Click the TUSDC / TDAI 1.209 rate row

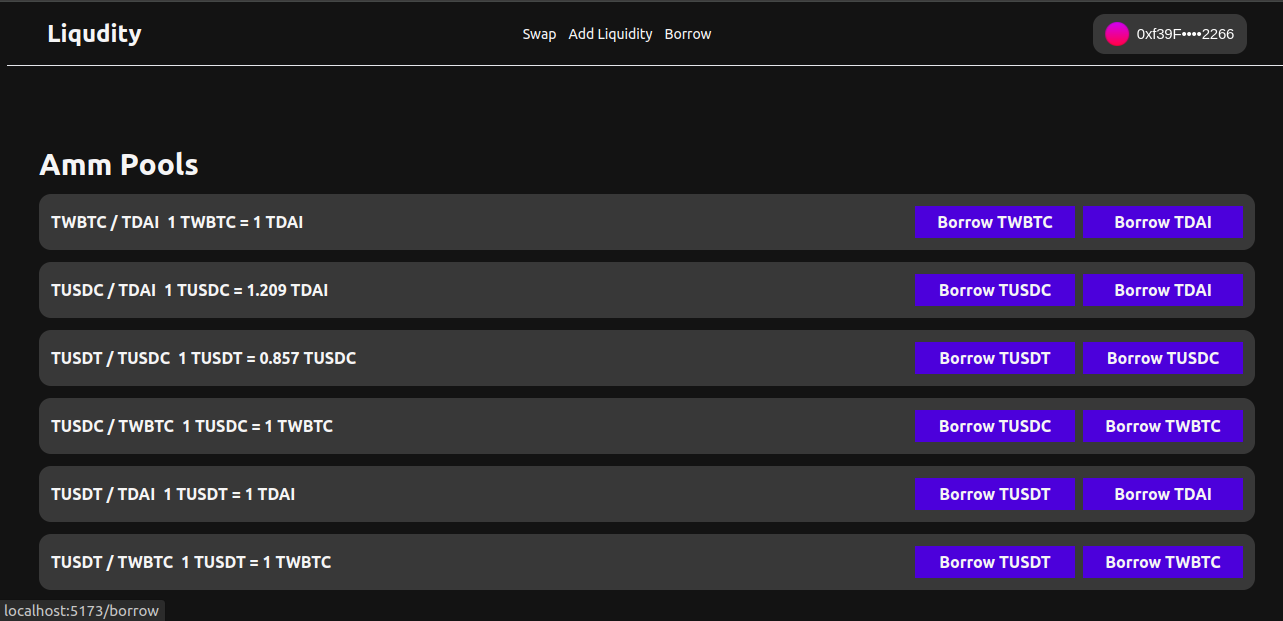click(190, 290)
